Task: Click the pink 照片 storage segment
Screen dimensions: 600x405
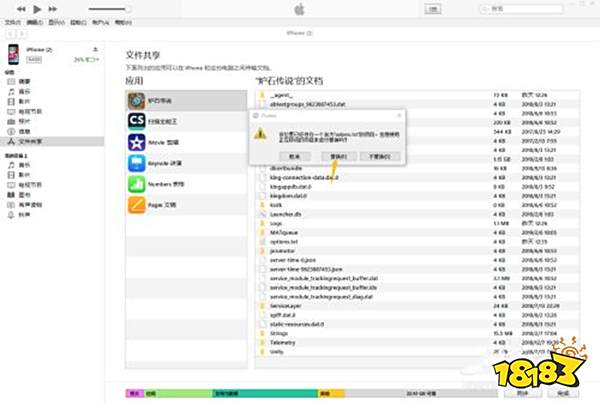Action: point(135,393)
